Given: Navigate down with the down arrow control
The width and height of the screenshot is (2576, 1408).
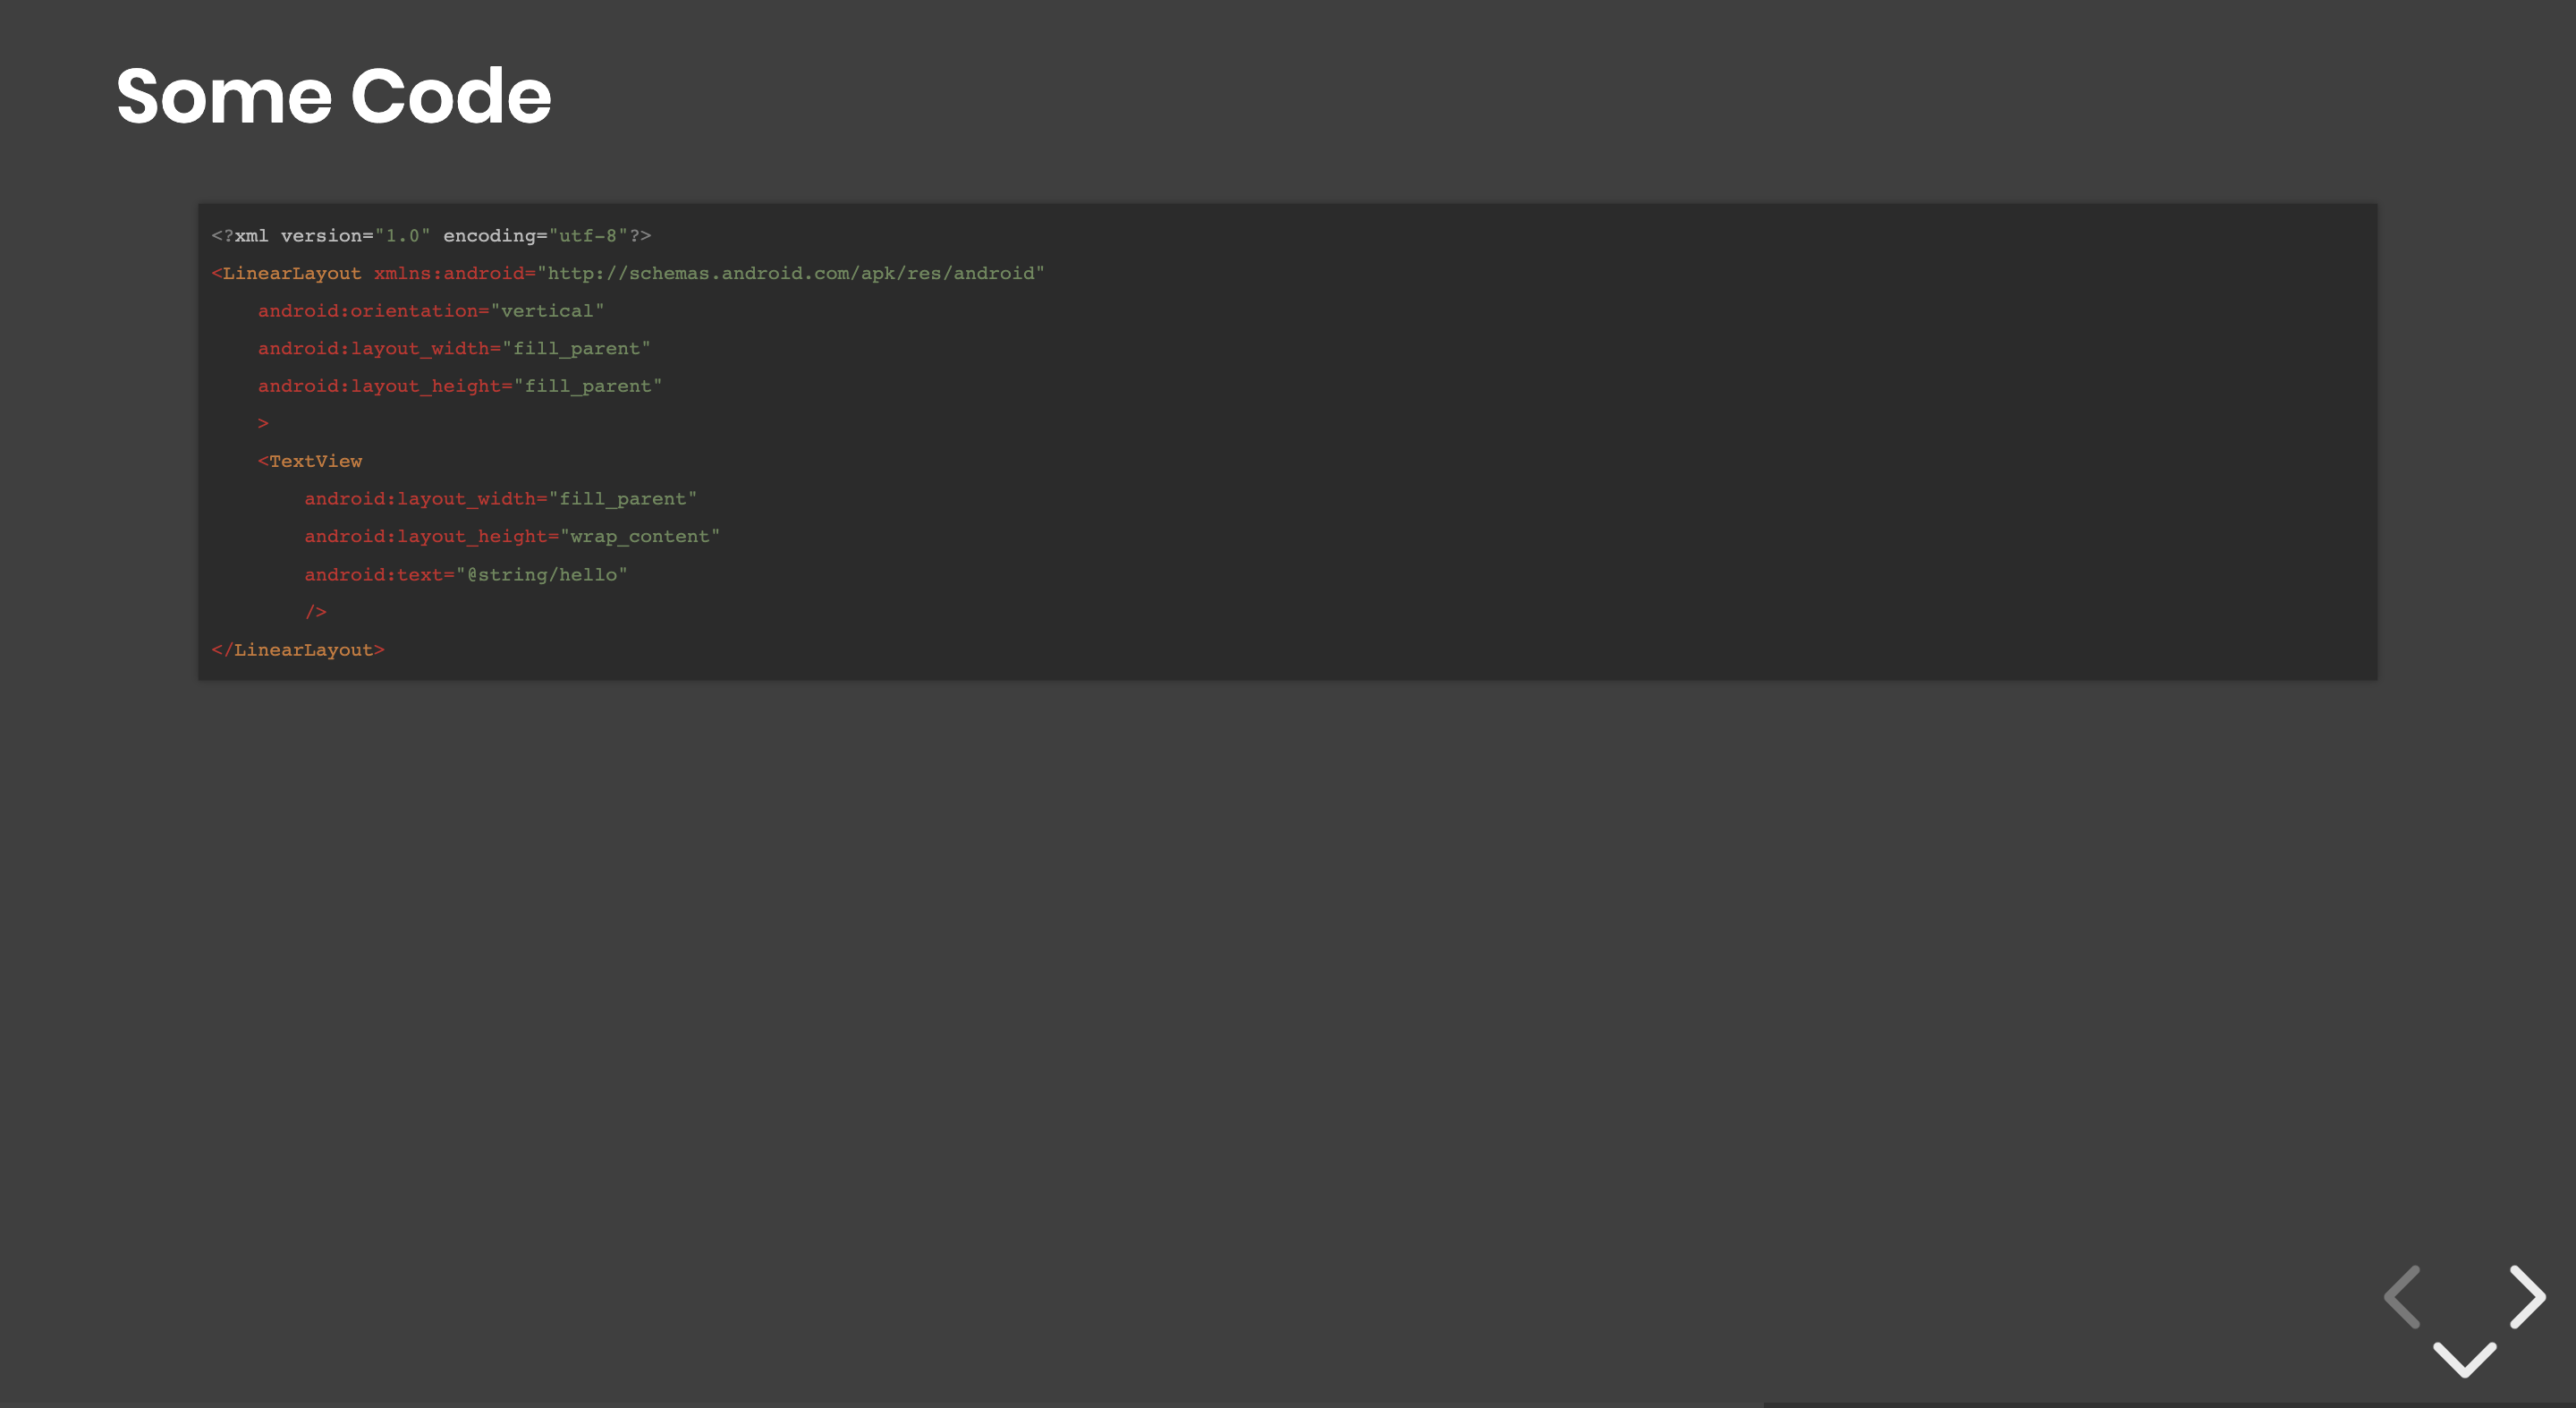Looking at the screenshot, I should (x=2464, y=1359).
